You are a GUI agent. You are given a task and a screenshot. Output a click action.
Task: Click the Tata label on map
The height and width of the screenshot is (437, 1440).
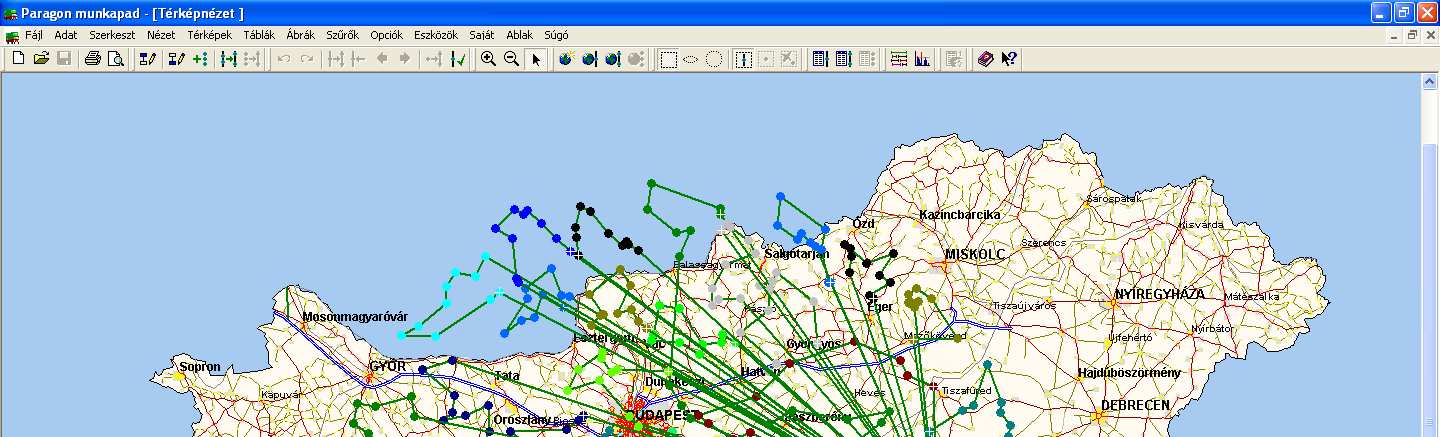pos(507,376)
